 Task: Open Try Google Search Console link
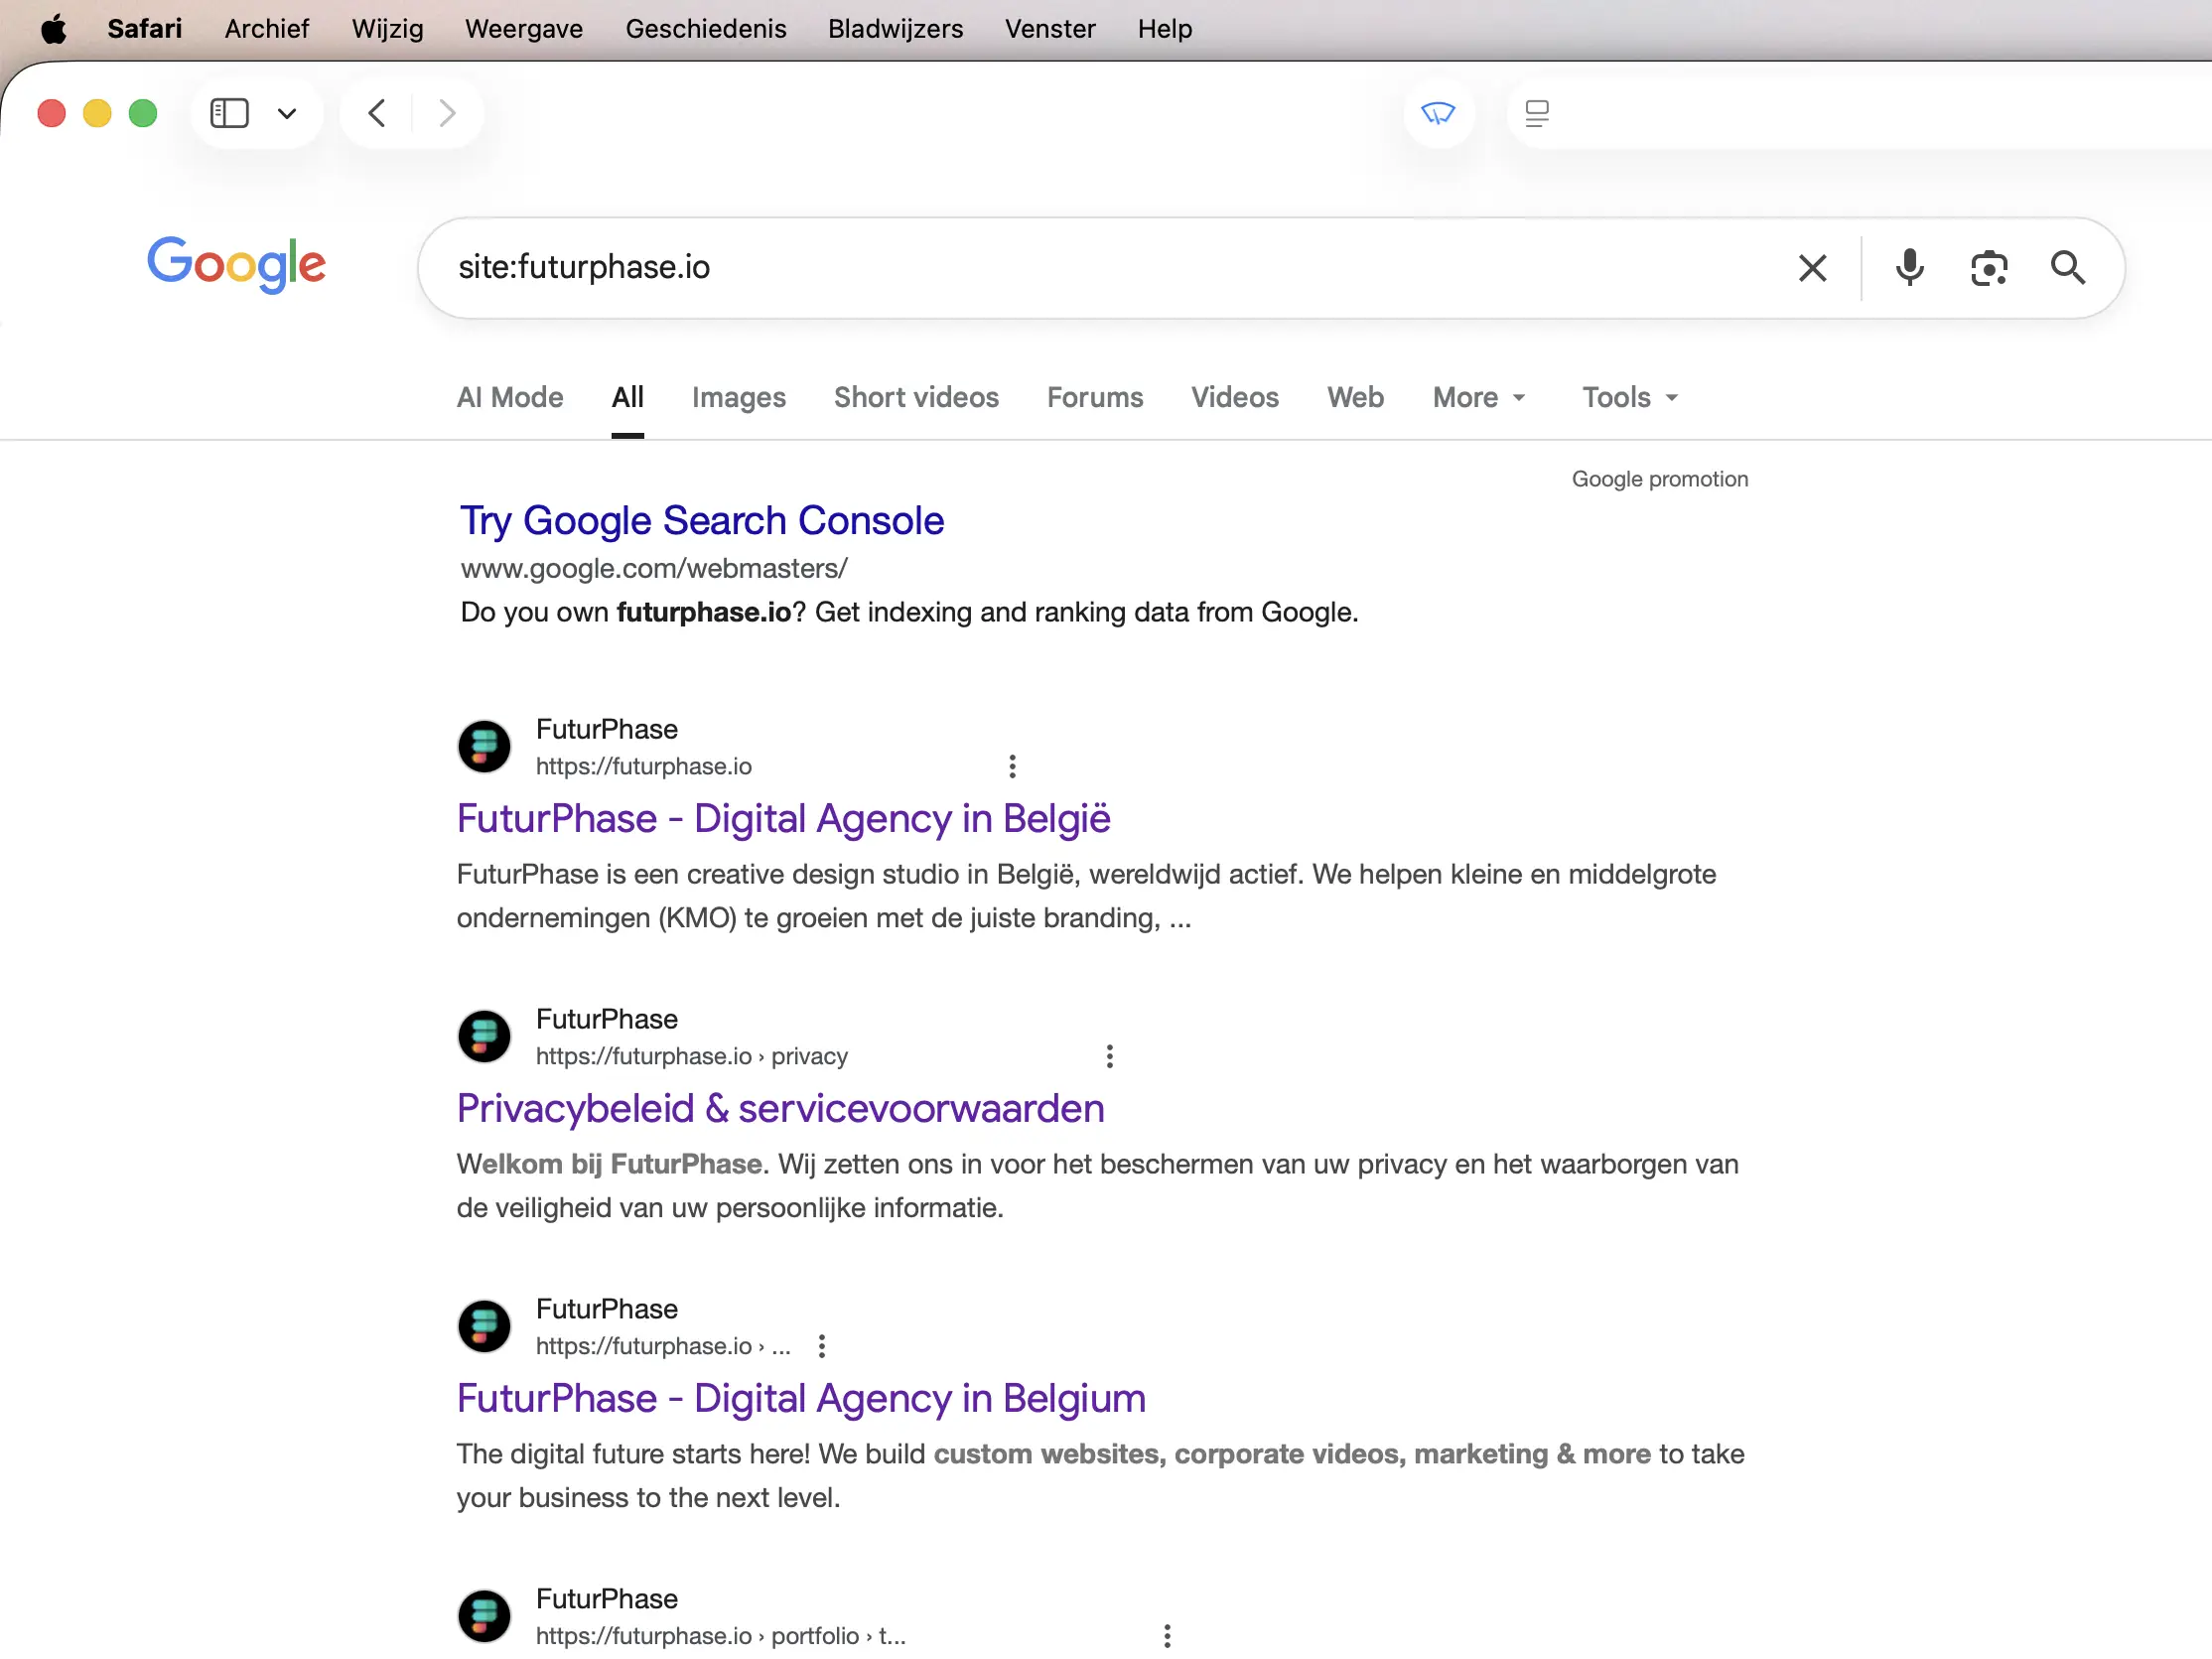701,520
